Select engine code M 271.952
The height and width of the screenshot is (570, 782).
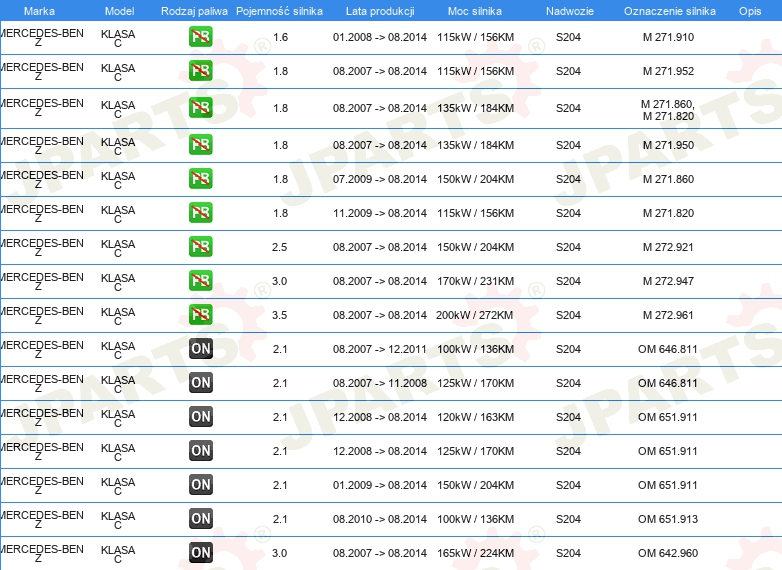point(668,71)
